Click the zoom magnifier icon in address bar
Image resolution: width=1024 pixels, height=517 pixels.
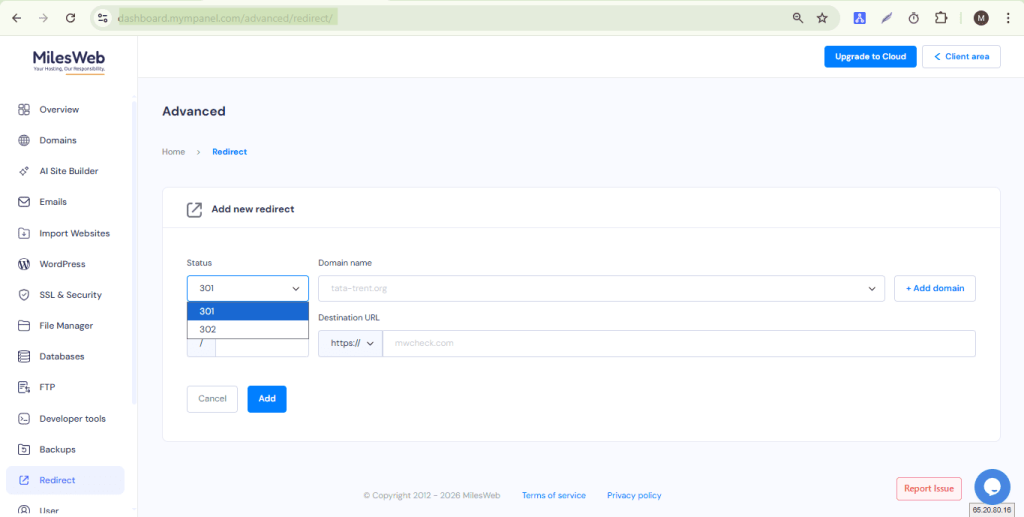(x=798, y=18)
